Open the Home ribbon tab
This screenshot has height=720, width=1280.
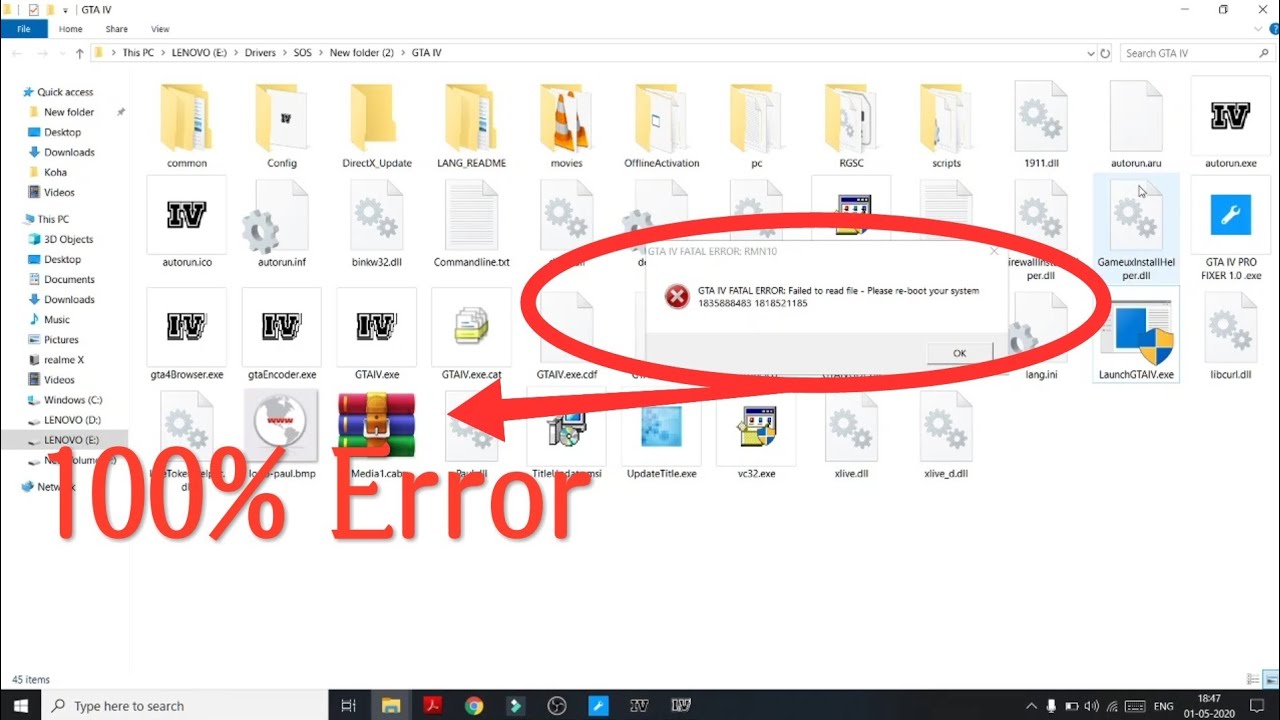70,29
